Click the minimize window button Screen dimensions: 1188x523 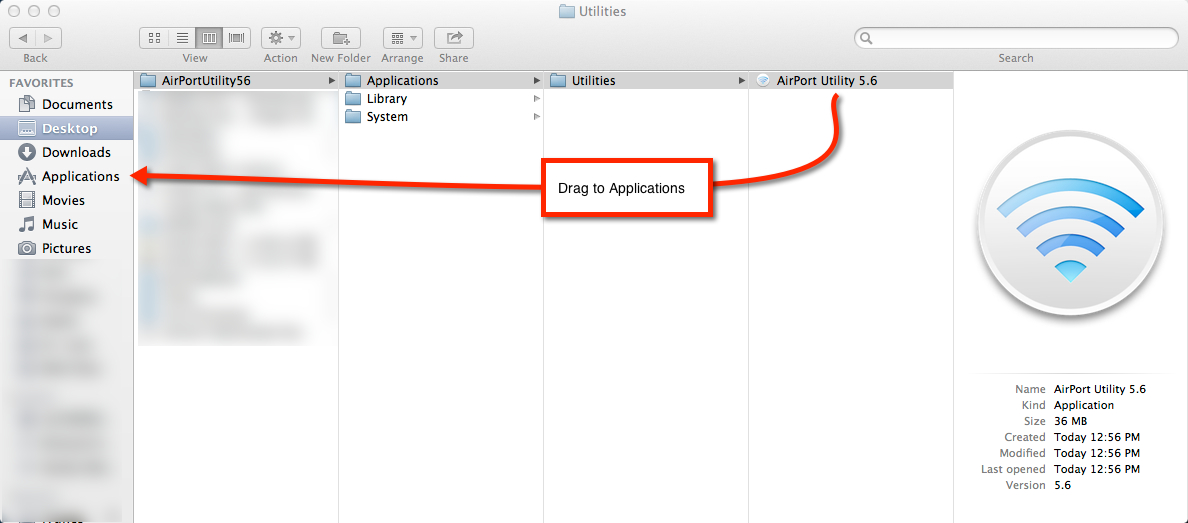pos(34,11)
